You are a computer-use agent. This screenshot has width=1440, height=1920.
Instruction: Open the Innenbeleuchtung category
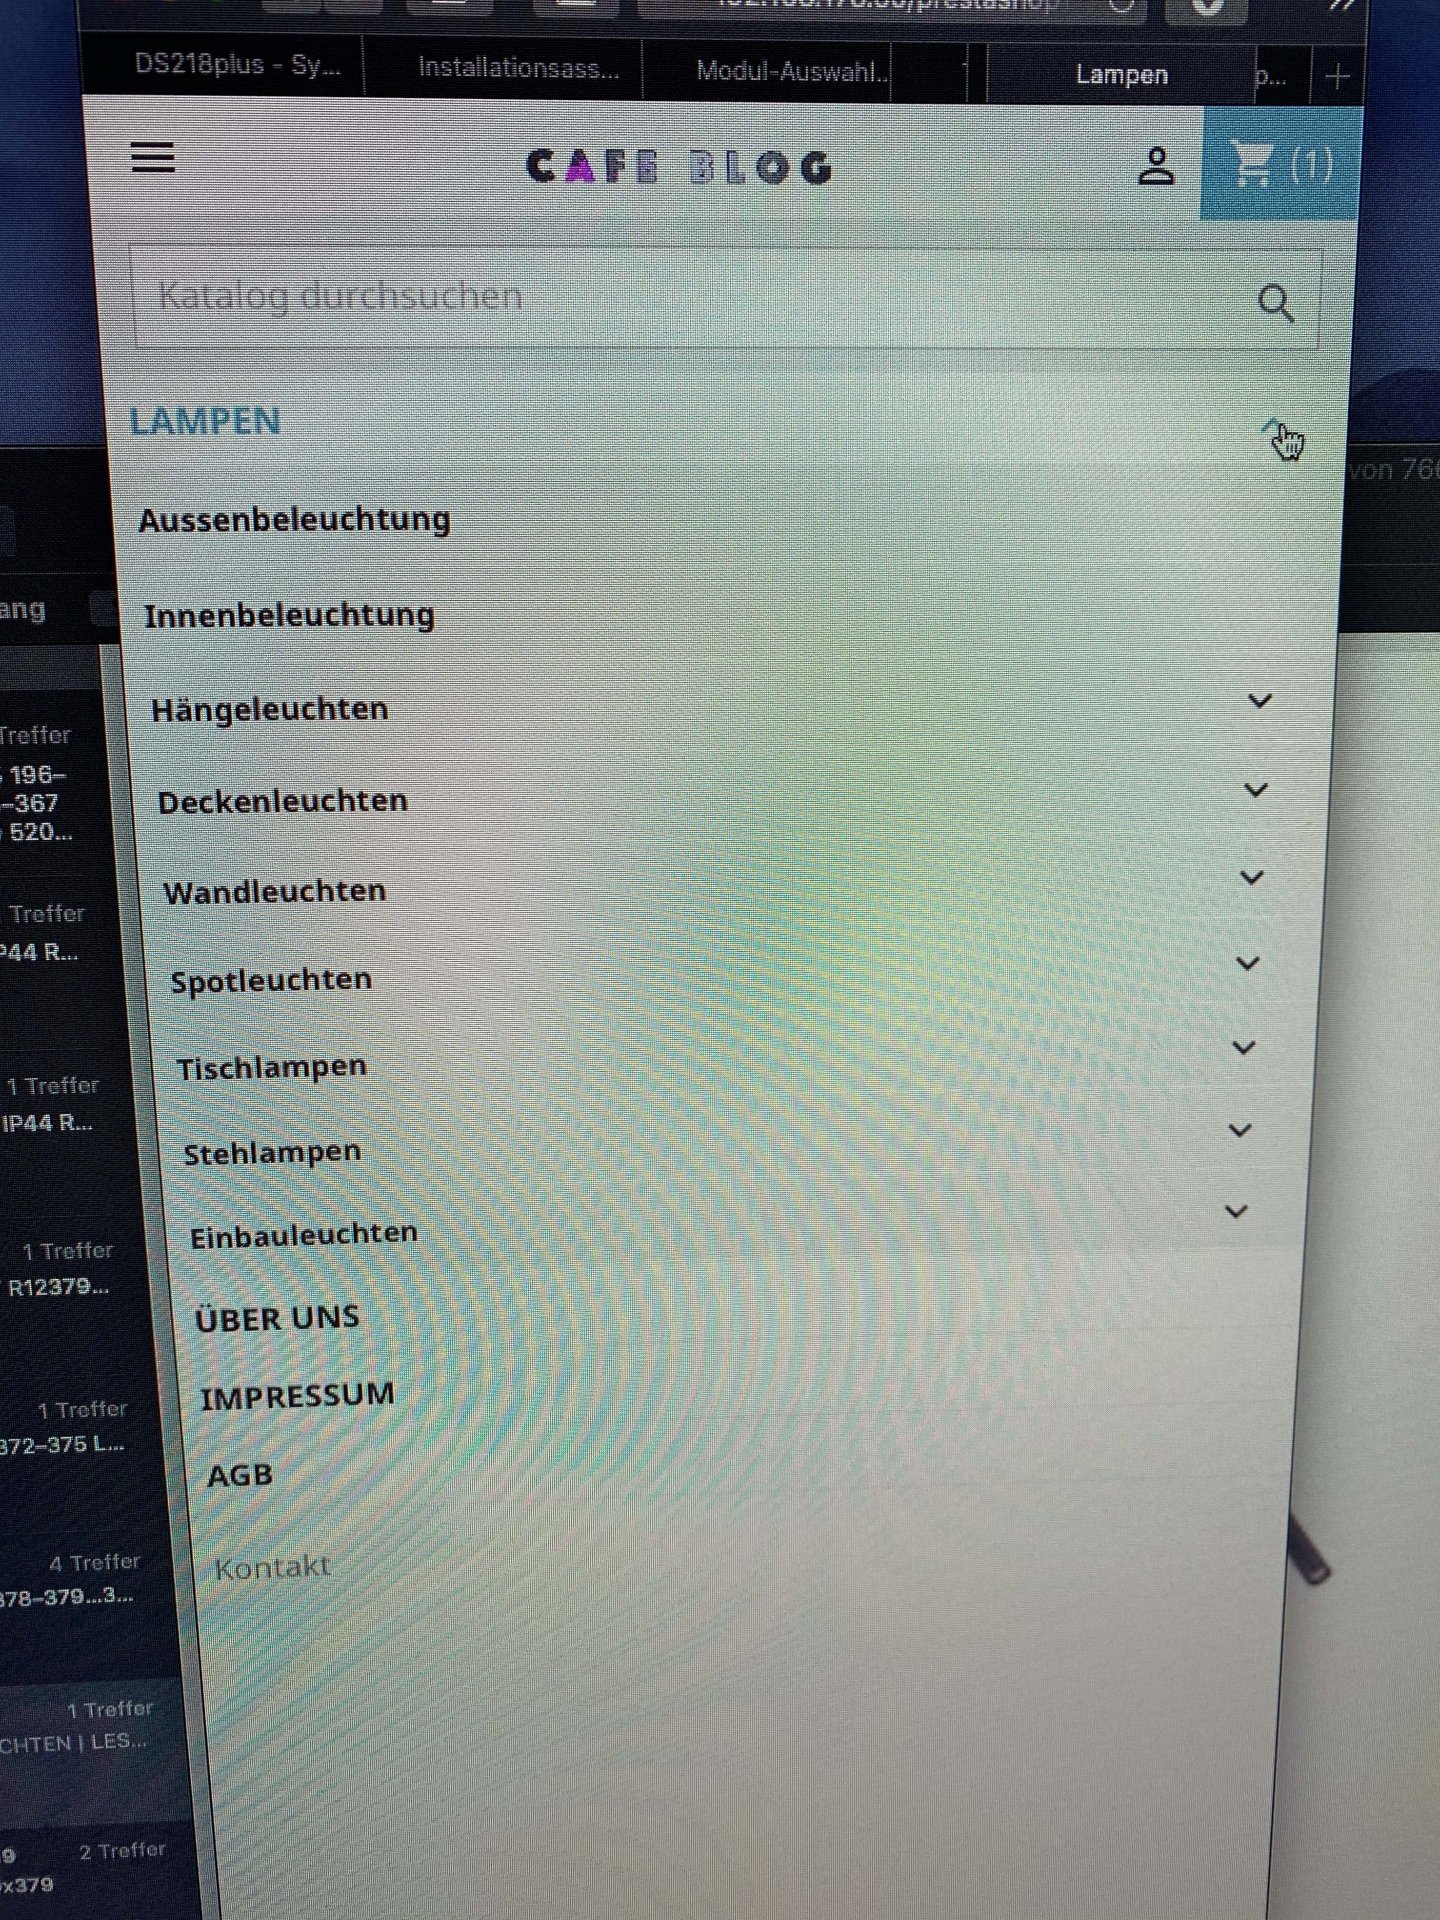tap(290, 615)
